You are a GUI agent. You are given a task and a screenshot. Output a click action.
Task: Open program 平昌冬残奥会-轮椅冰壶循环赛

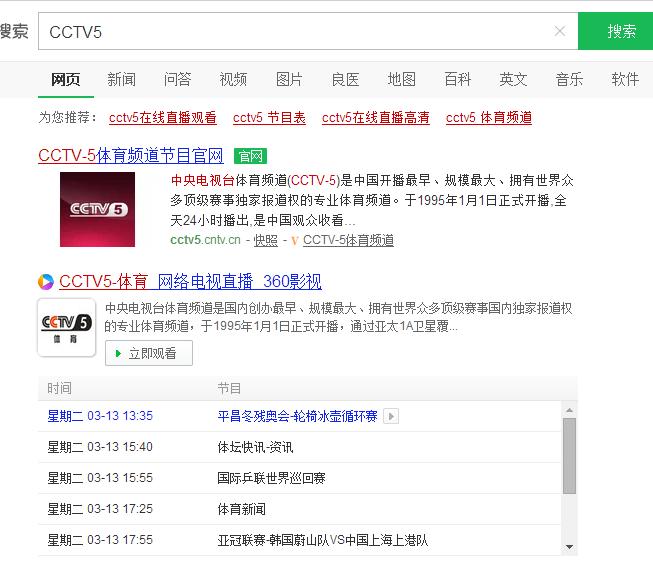tap(297, 416)
